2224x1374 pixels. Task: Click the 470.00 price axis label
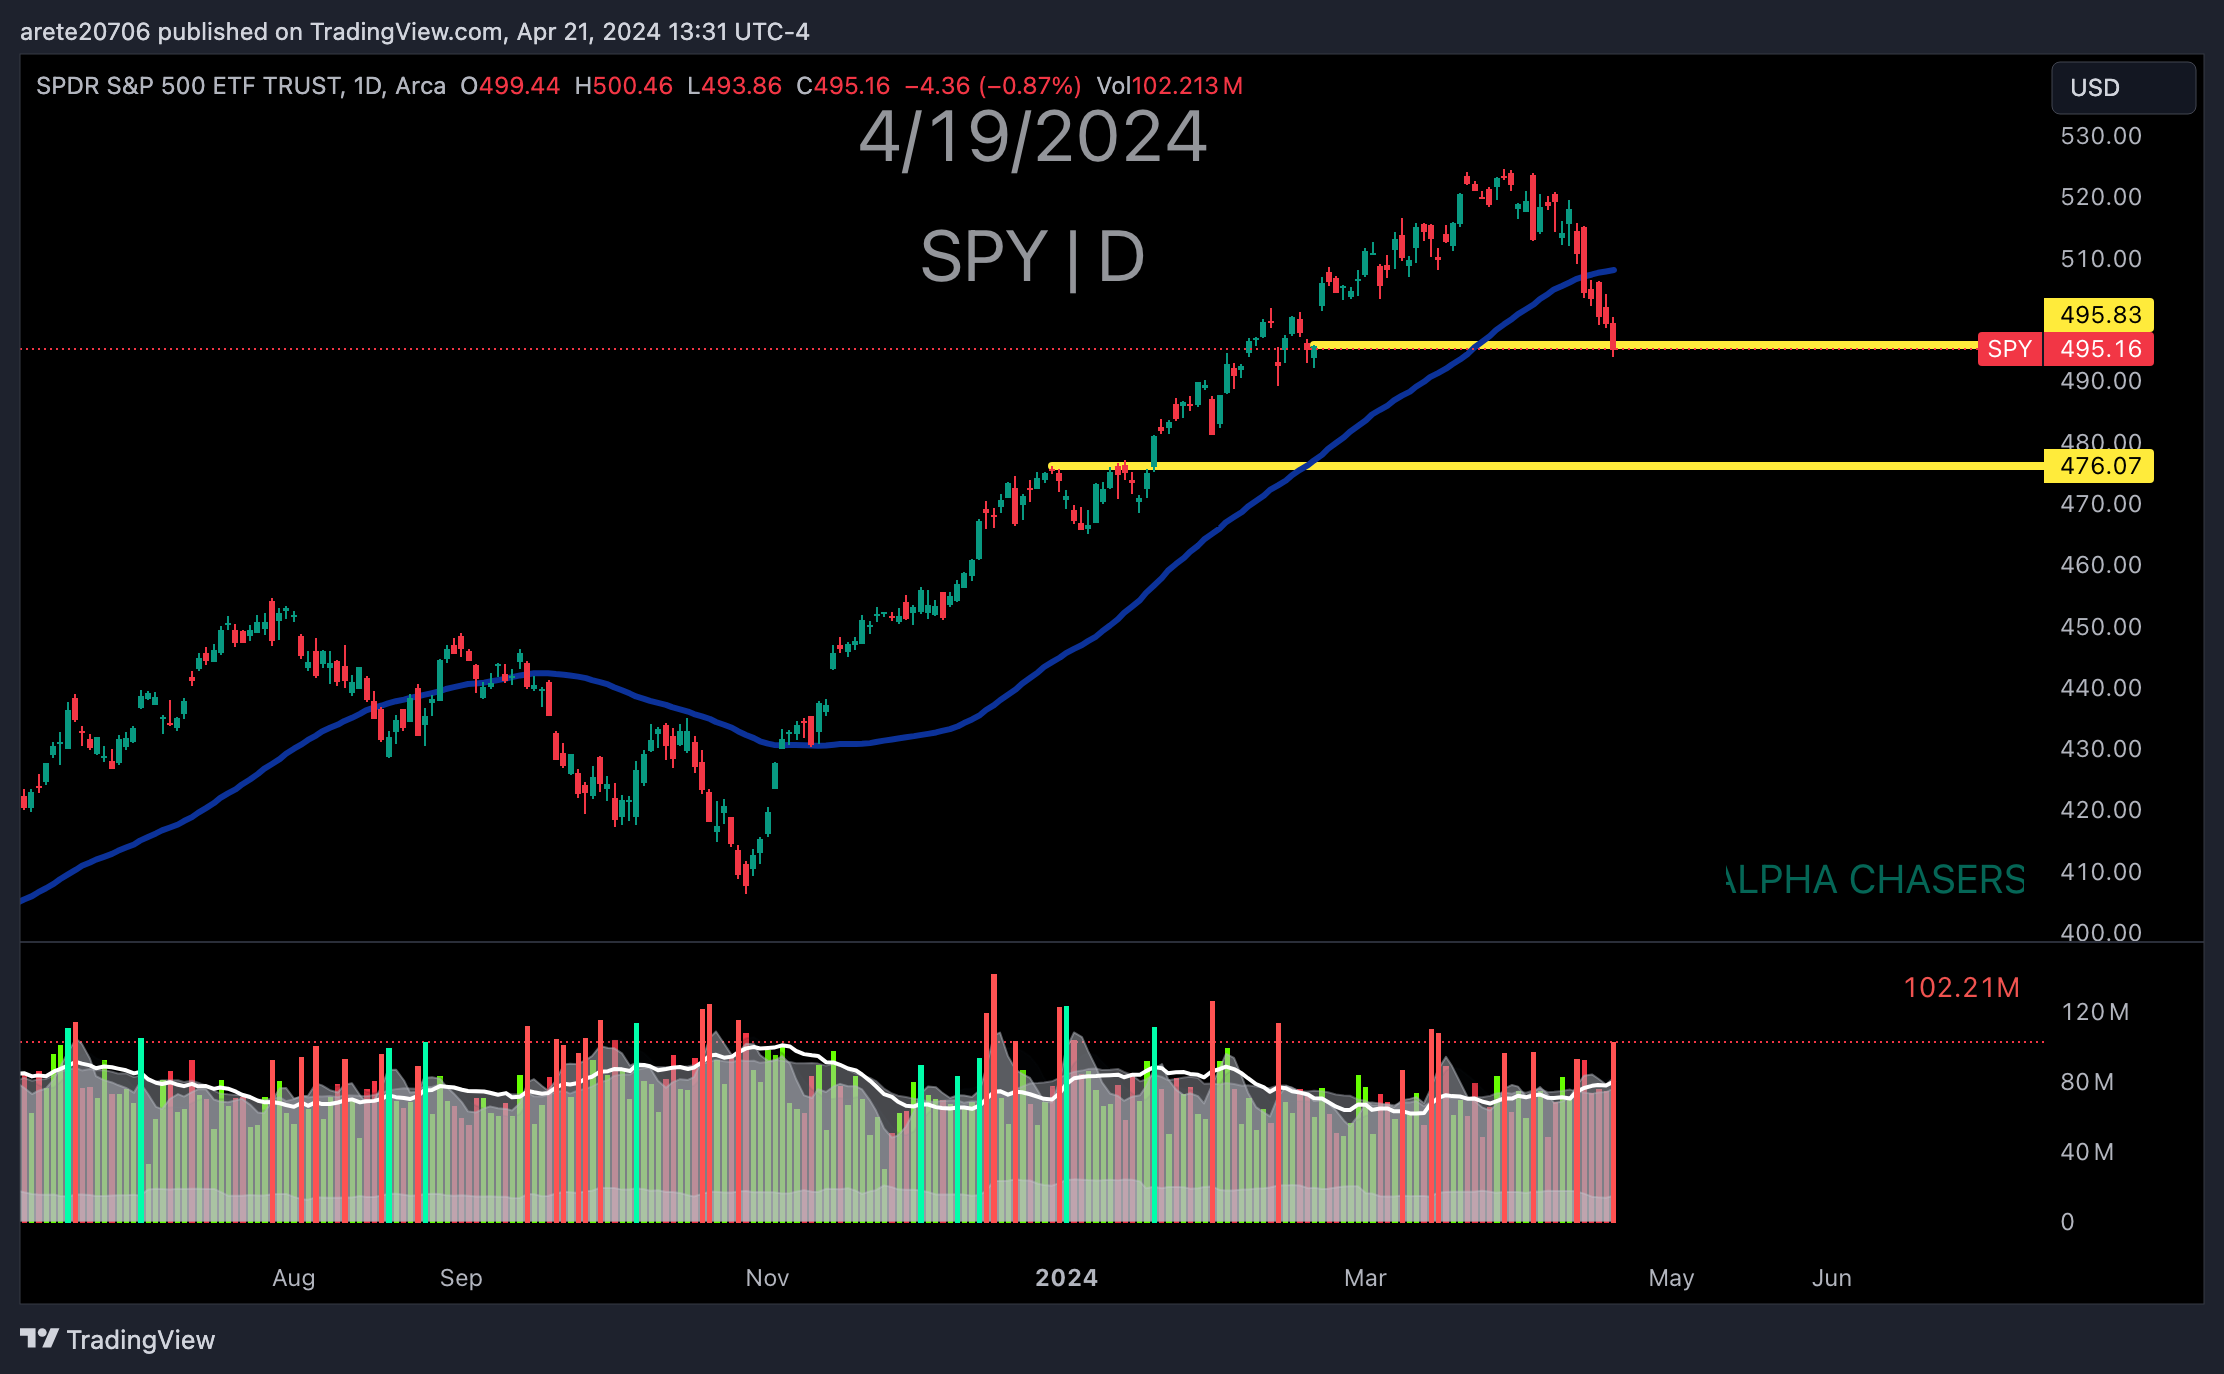pos(2101,504)
